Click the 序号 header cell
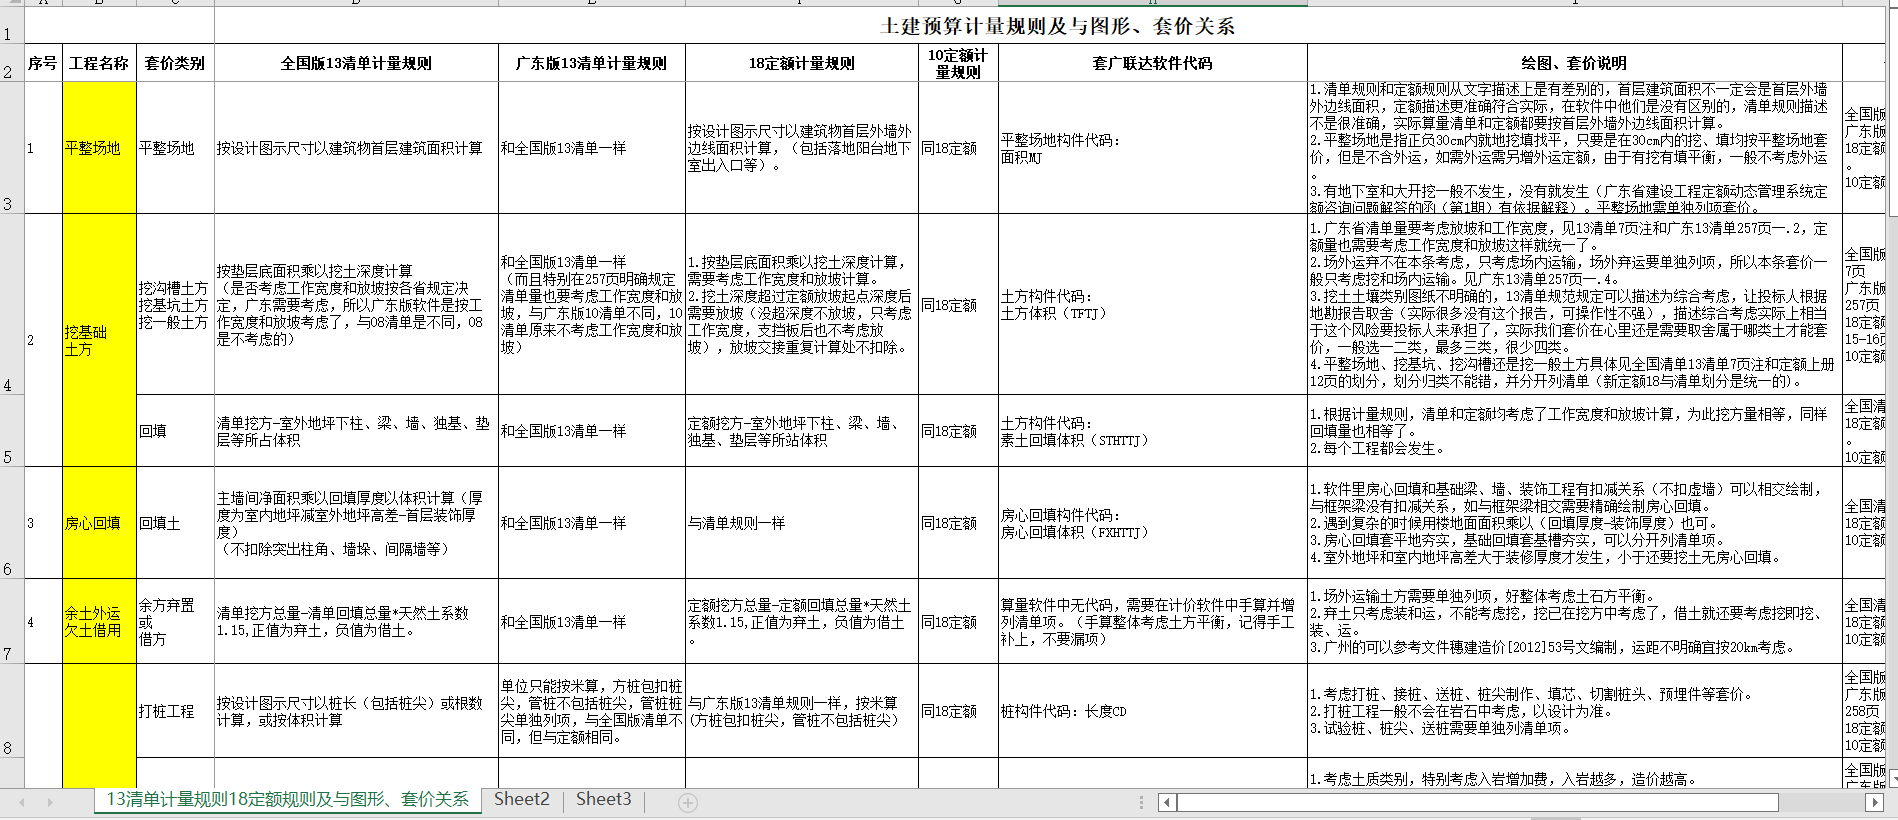1898x820 pixels. (43, 63)
